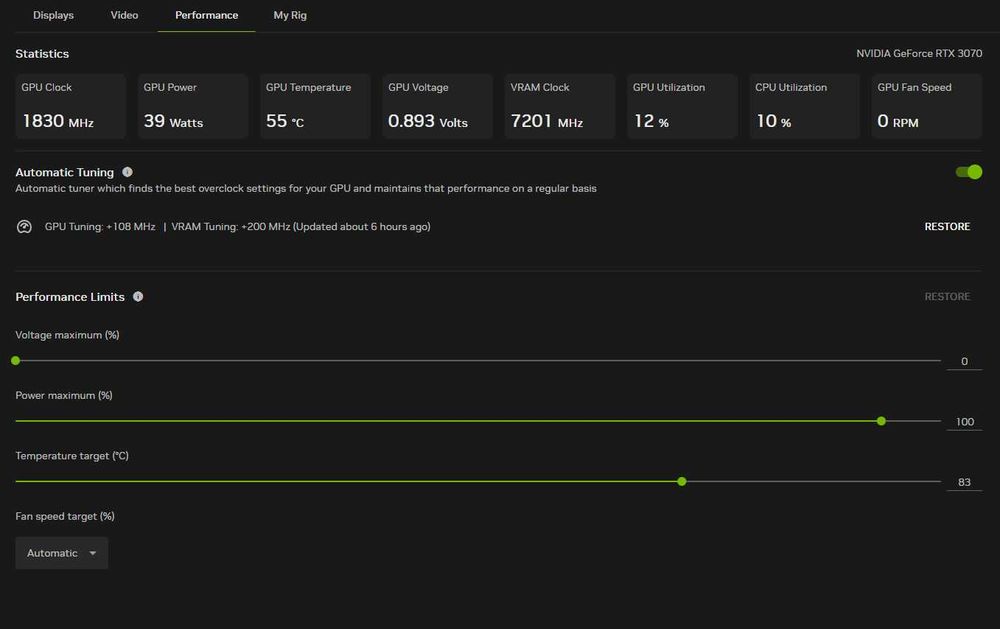Click the 'Temperature target (°C)' label
Screen dimensions: 1000x629
coord(72,455)
